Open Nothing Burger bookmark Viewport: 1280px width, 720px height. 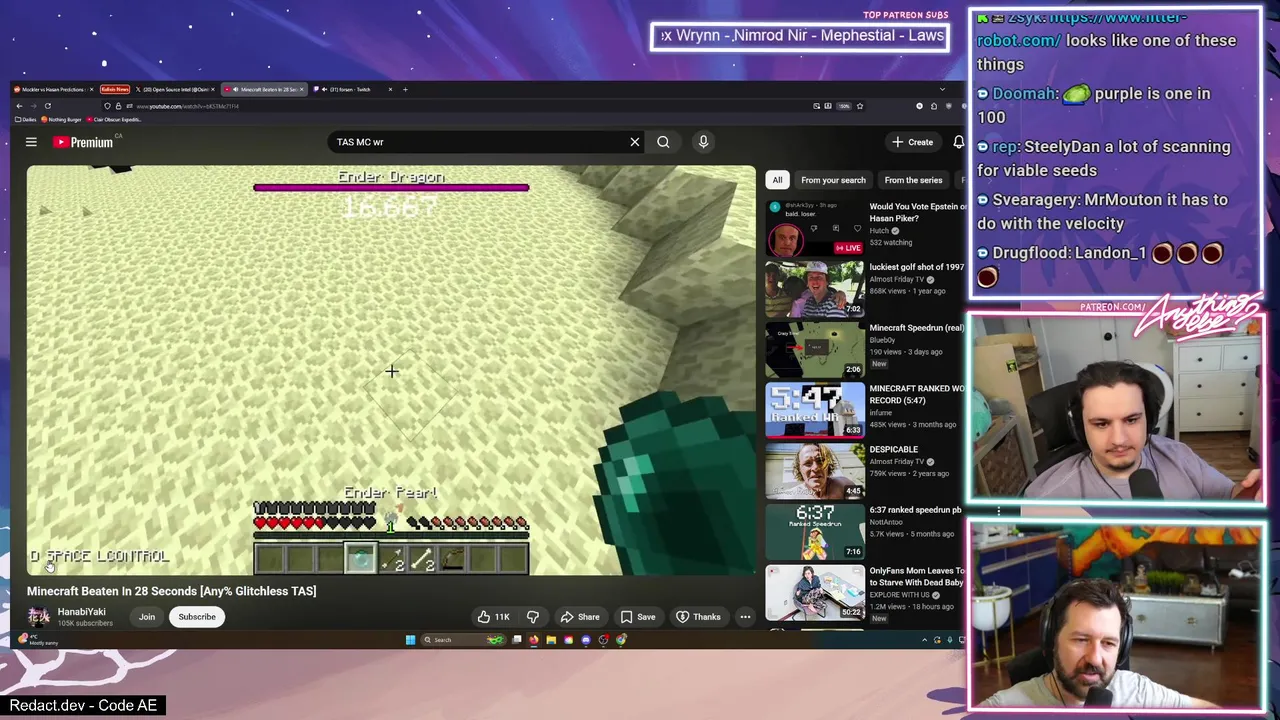[61, 119]
